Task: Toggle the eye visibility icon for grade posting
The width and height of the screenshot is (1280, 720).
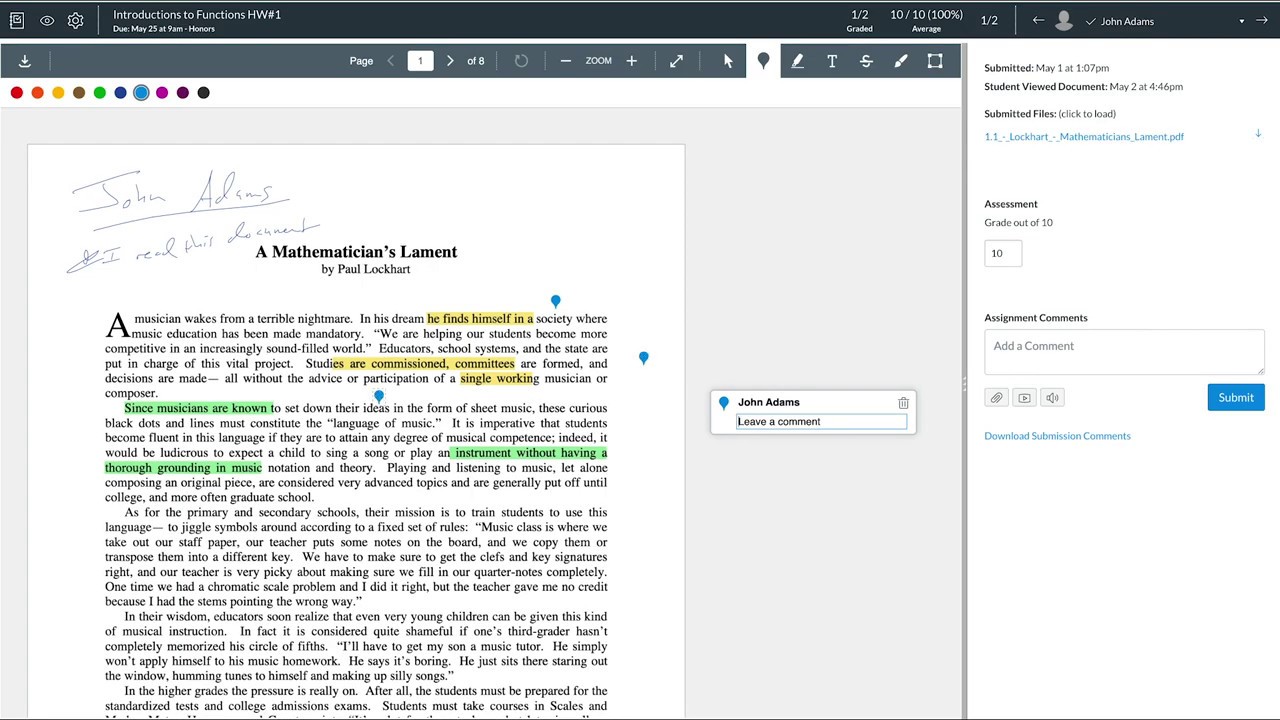Action: click(47, 20)
